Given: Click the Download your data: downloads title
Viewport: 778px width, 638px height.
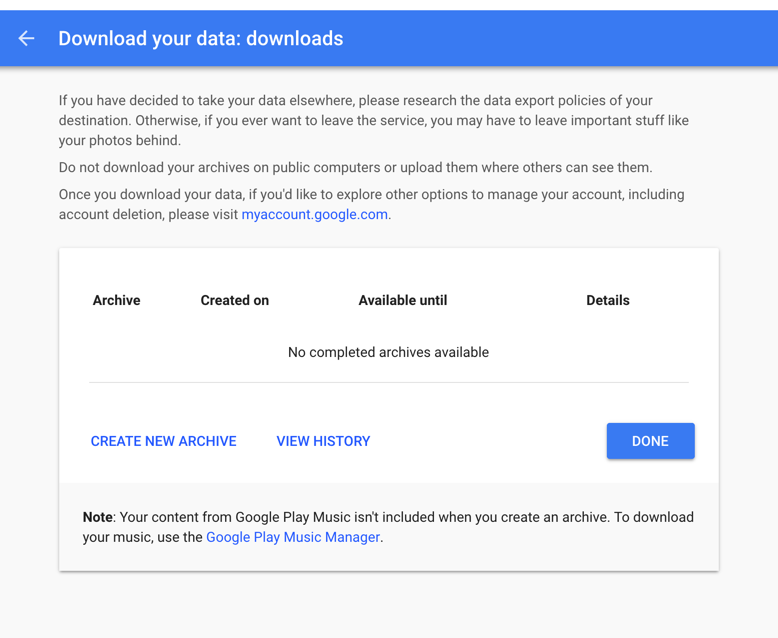Looking at the screenshot, I should (201, 39).
